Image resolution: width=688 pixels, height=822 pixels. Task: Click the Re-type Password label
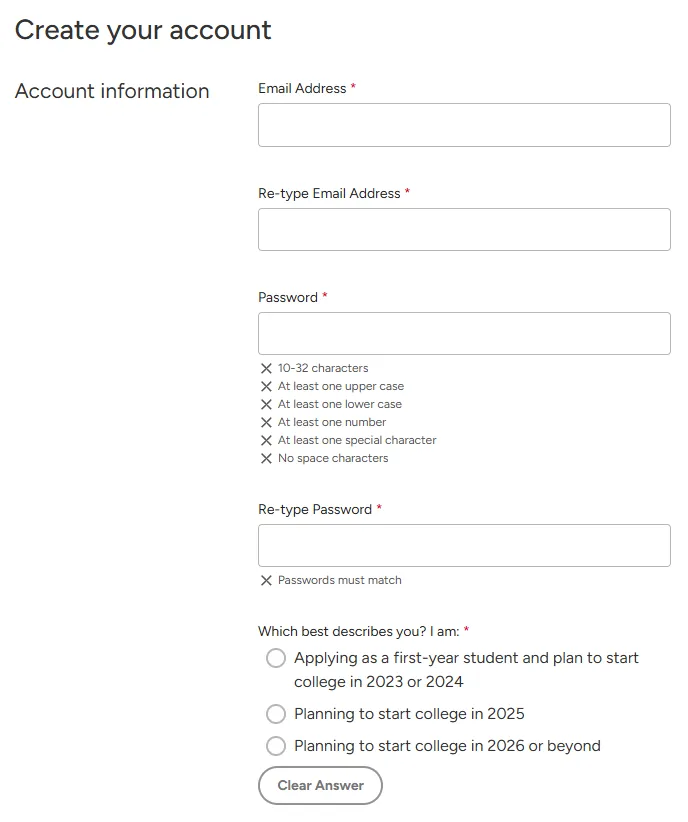(315, 509)
